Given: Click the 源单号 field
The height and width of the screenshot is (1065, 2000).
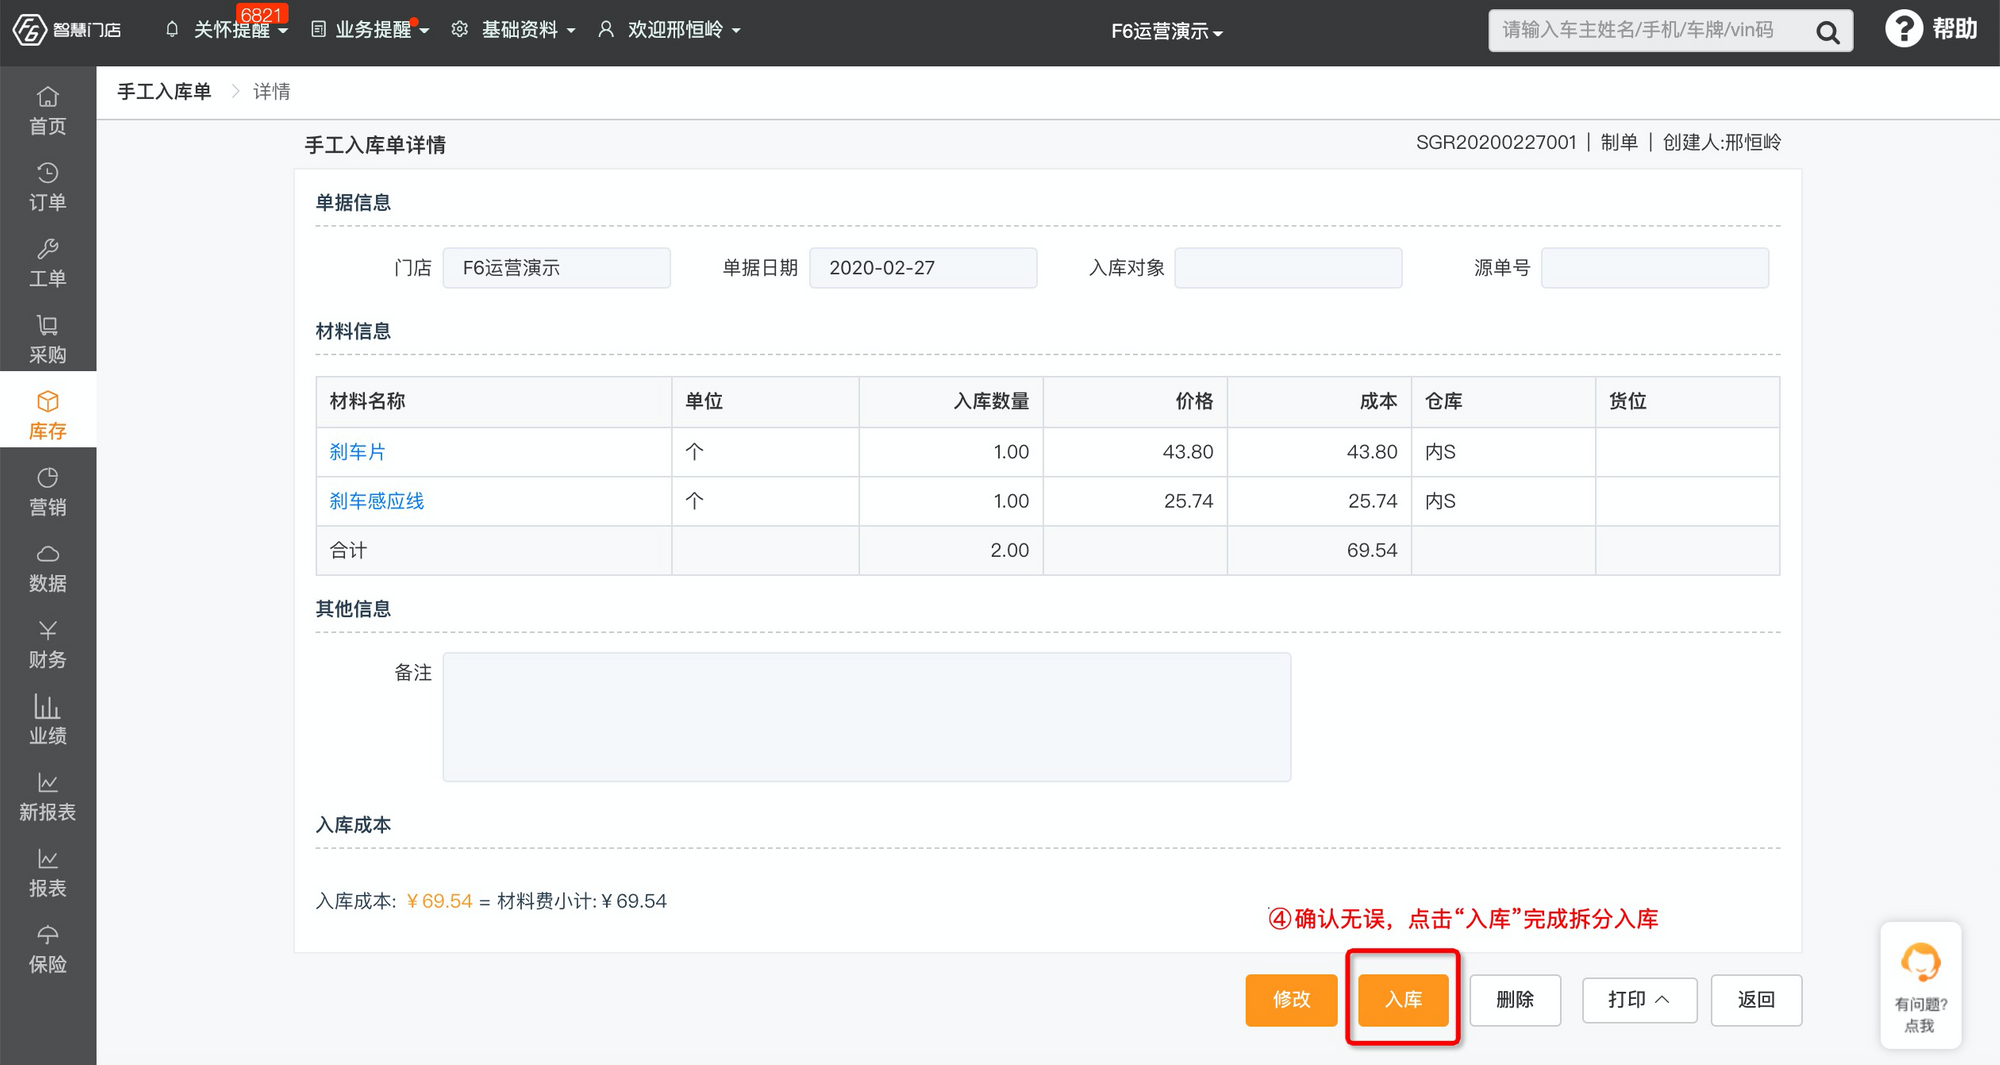Looking at the screenshot, I should [1655, 268].
